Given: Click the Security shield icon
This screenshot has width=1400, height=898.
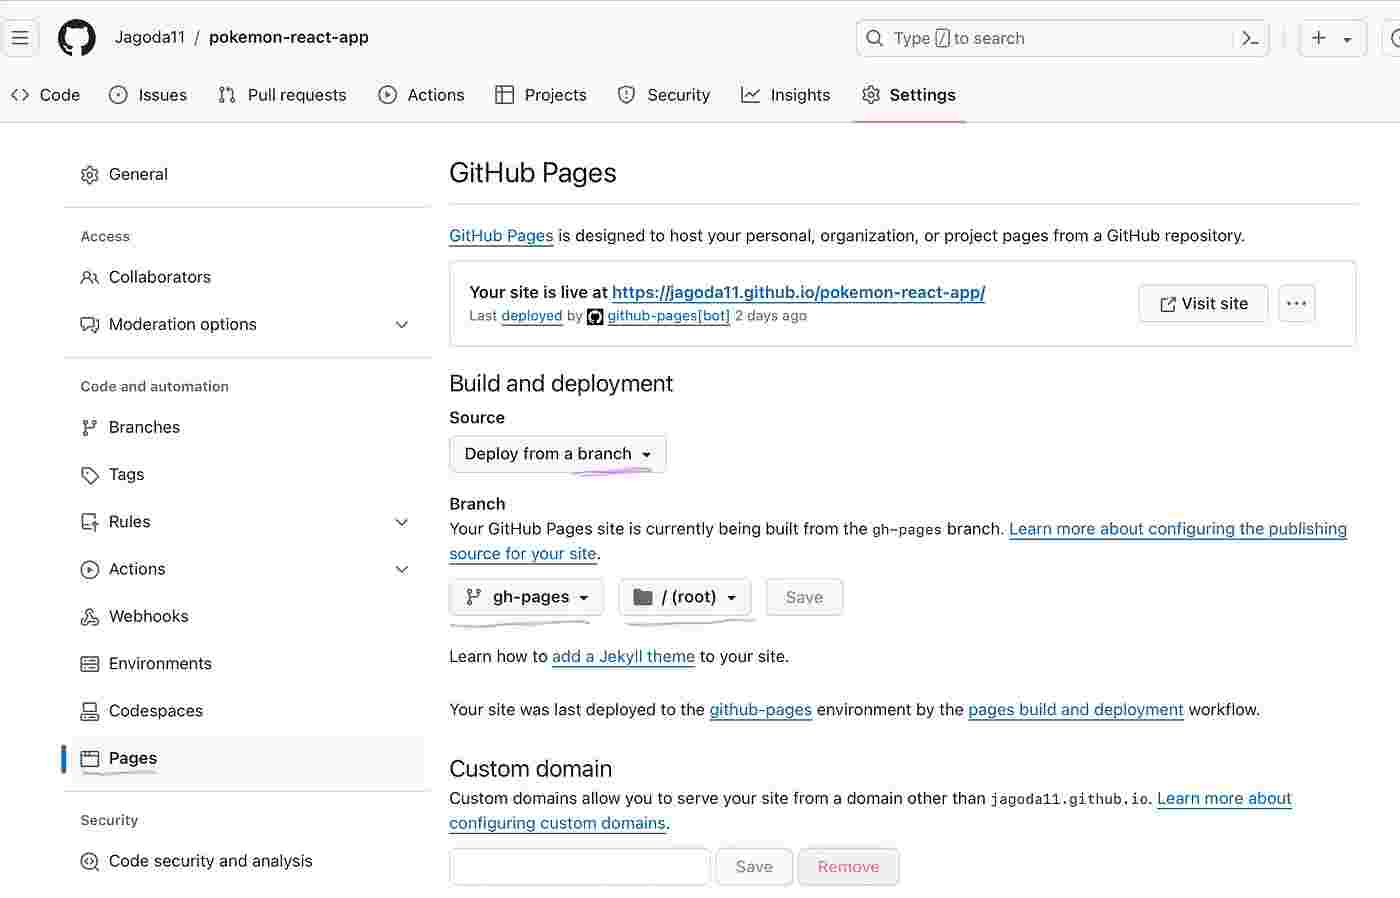Looking at the screenshot, I should (627, 94).
